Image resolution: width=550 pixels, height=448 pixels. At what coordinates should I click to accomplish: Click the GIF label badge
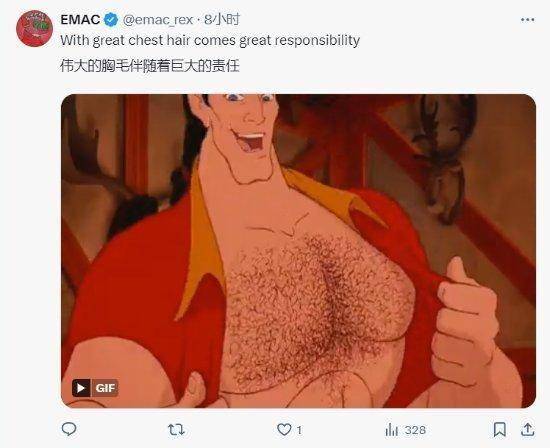click(105, 388)
